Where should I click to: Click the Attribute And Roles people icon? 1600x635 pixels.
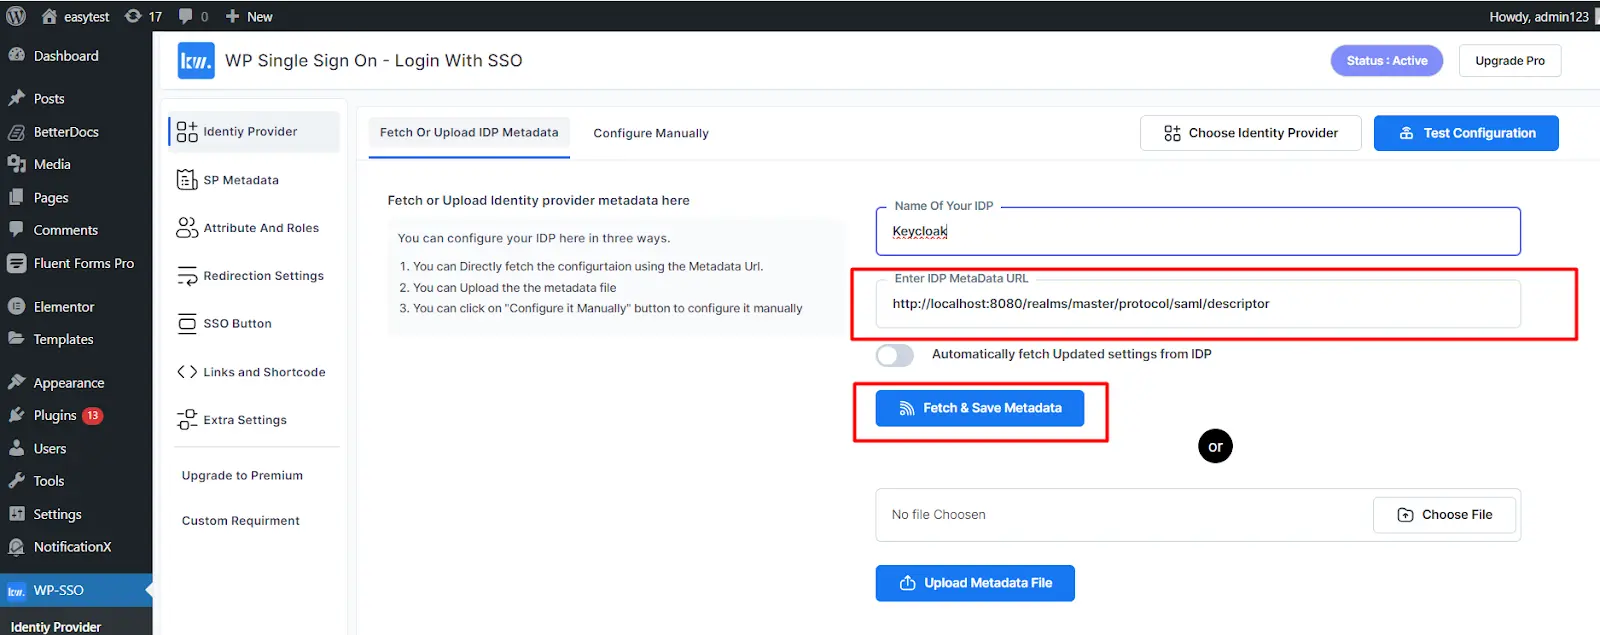coord(187,228)
